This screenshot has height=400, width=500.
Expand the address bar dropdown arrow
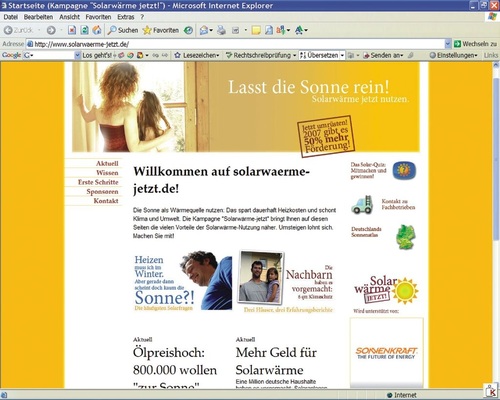click(448, 44)
